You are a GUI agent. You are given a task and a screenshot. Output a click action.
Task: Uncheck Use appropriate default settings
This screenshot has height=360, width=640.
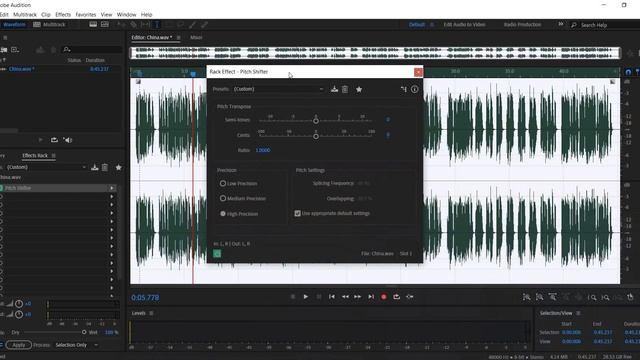click(x=298, y=213)
